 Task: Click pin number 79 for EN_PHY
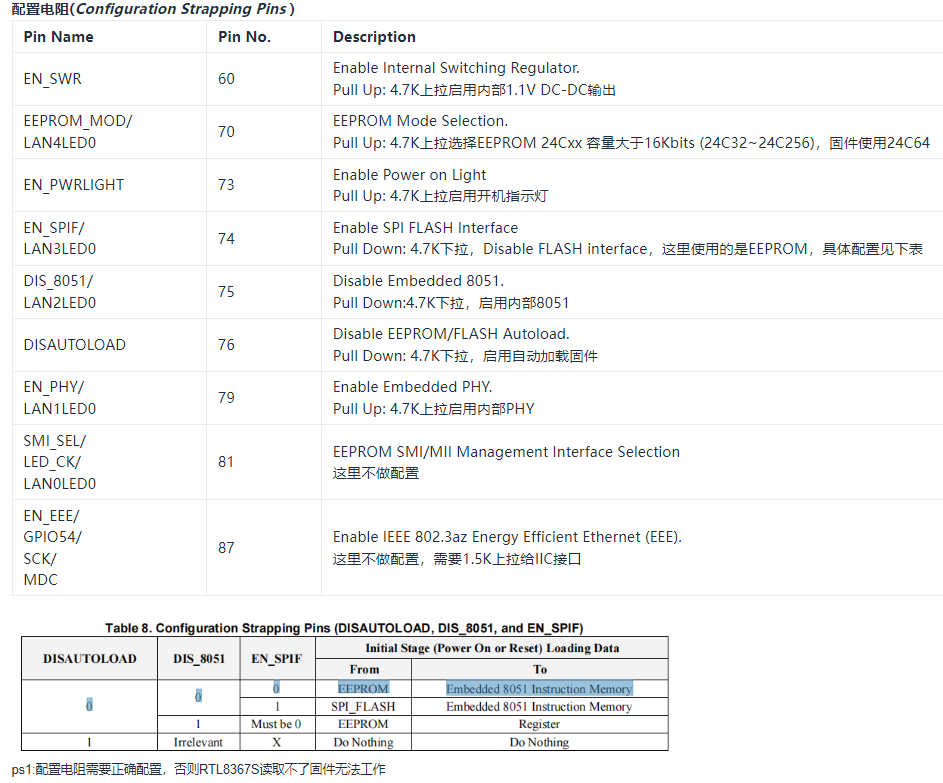(226, 397)
